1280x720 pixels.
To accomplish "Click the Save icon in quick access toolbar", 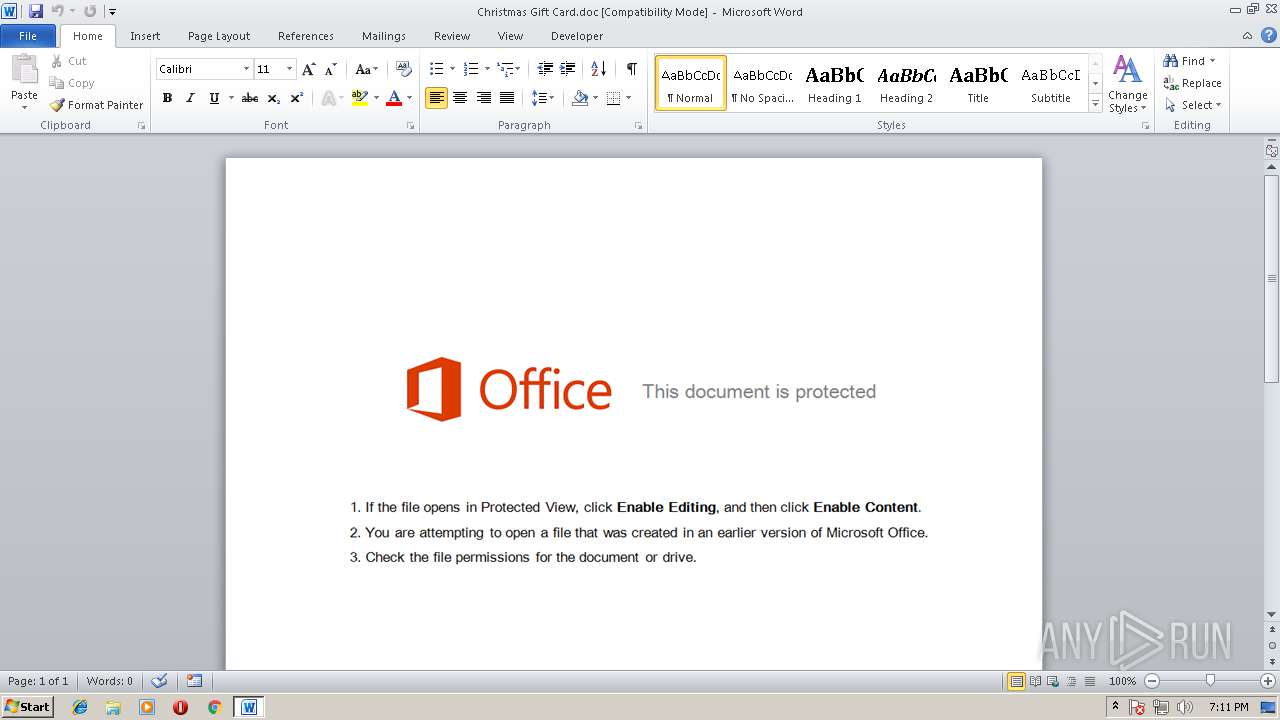I will click(36, 11).
